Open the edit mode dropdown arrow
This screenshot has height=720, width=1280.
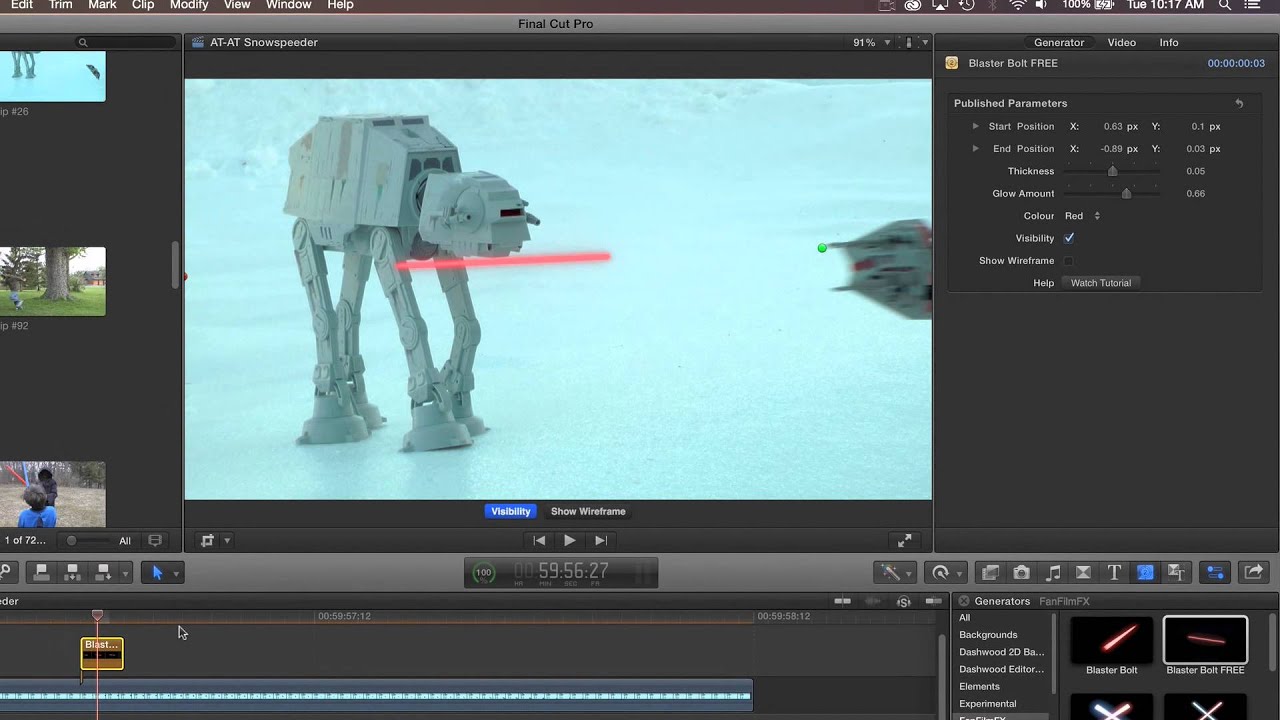point(125,573)
